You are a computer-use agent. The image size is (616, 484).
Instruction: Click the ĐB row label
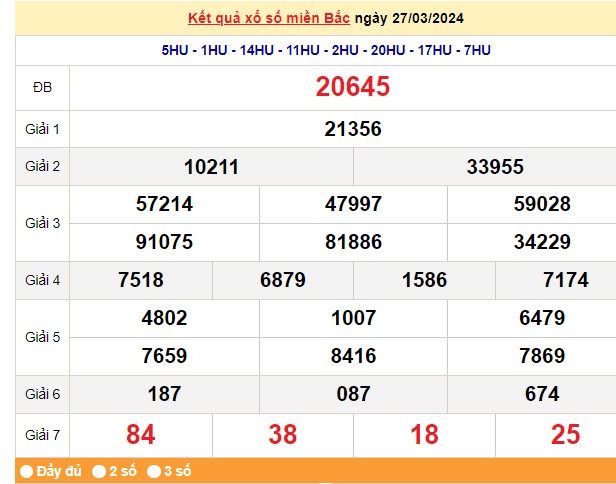click(x=42, y=88)
